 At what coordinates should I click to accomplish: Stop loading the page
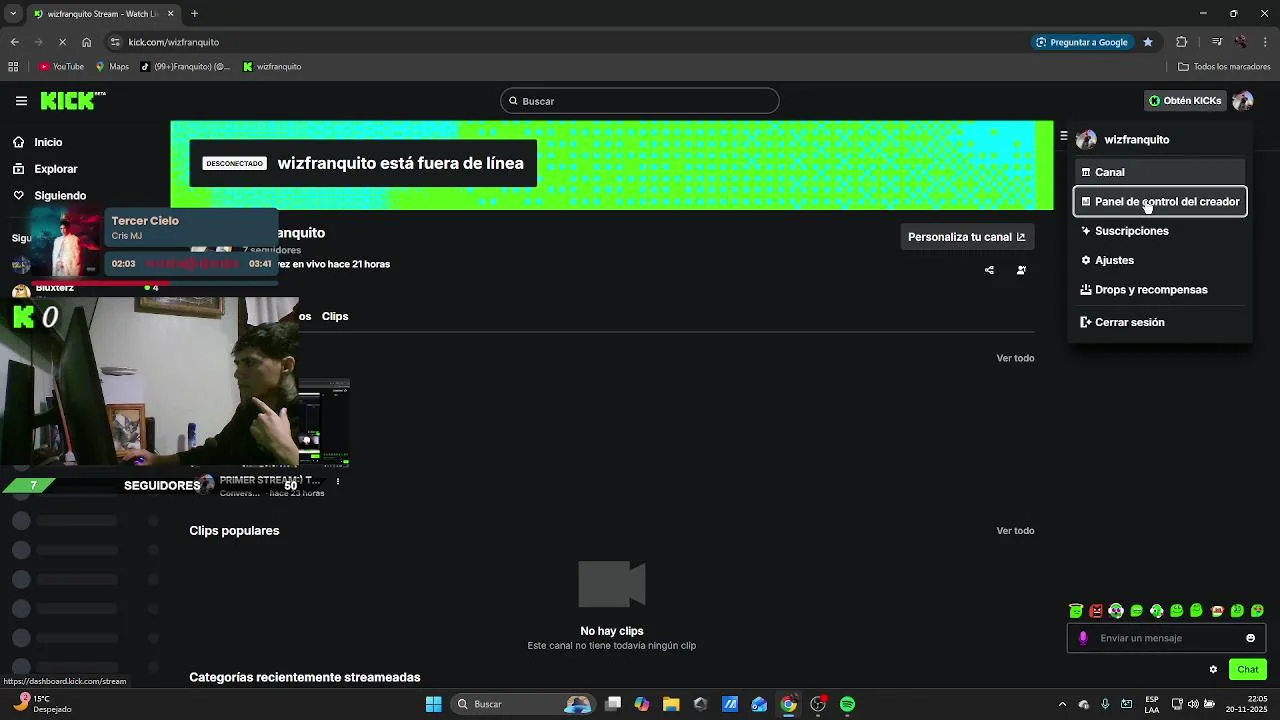click(62, 42)
